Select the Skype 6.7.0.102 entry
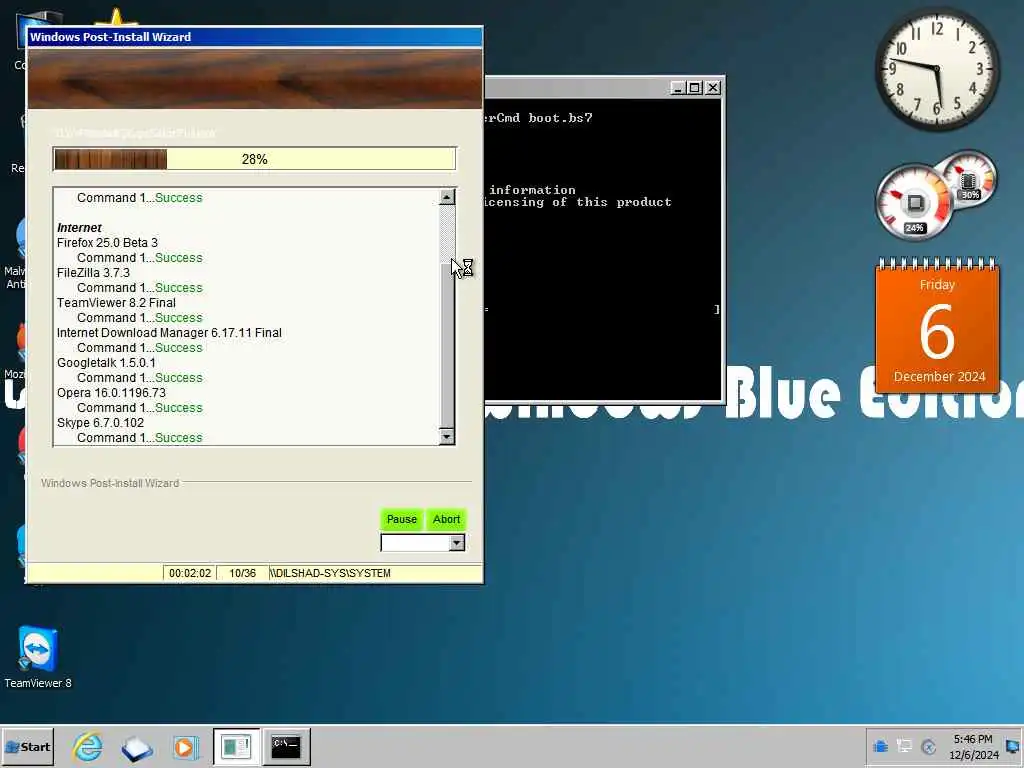1024x768 pixels. (x=101, y=423)
